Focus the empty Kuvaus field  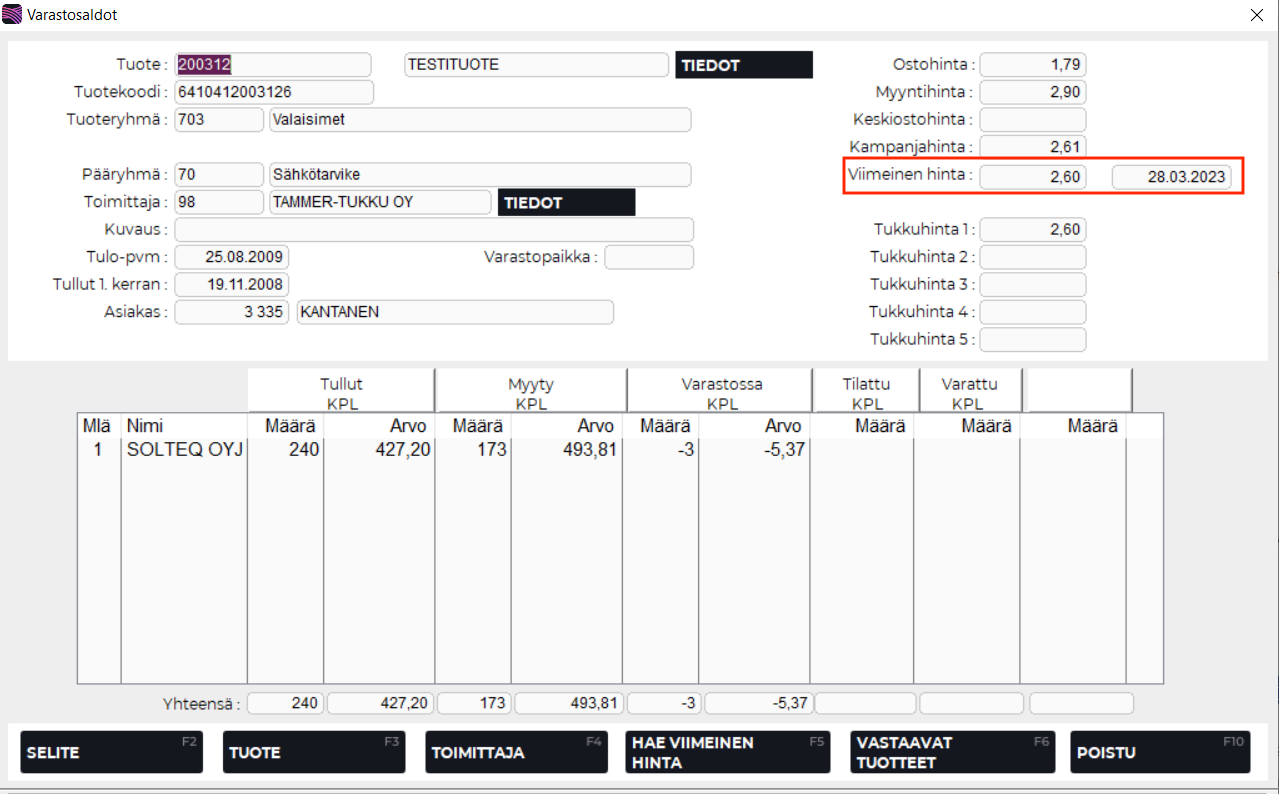(x=433, y=230)
